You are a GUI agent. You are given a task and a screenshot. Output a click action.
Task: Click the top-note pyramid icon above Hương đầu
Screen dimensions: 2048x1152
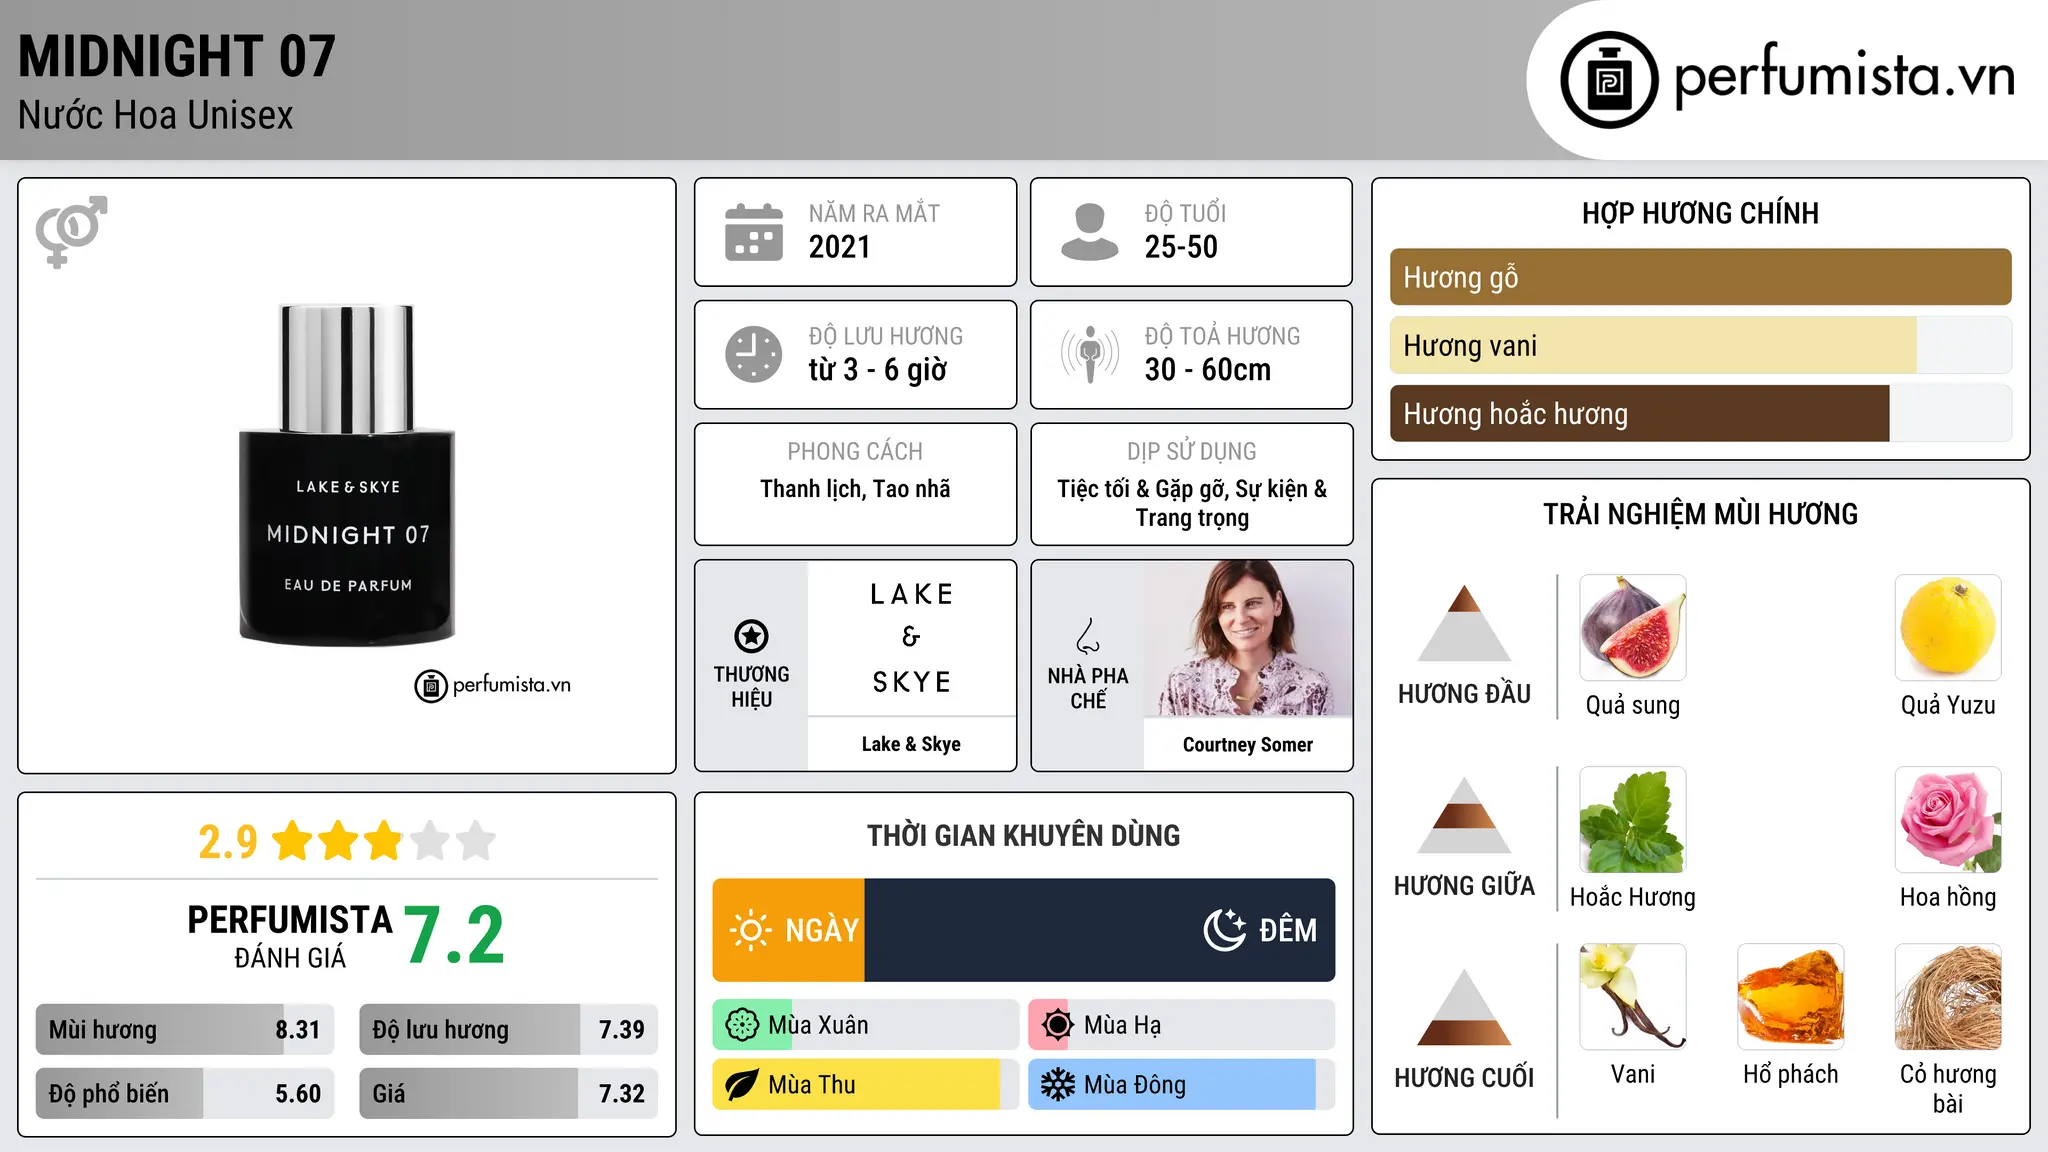1464,623
